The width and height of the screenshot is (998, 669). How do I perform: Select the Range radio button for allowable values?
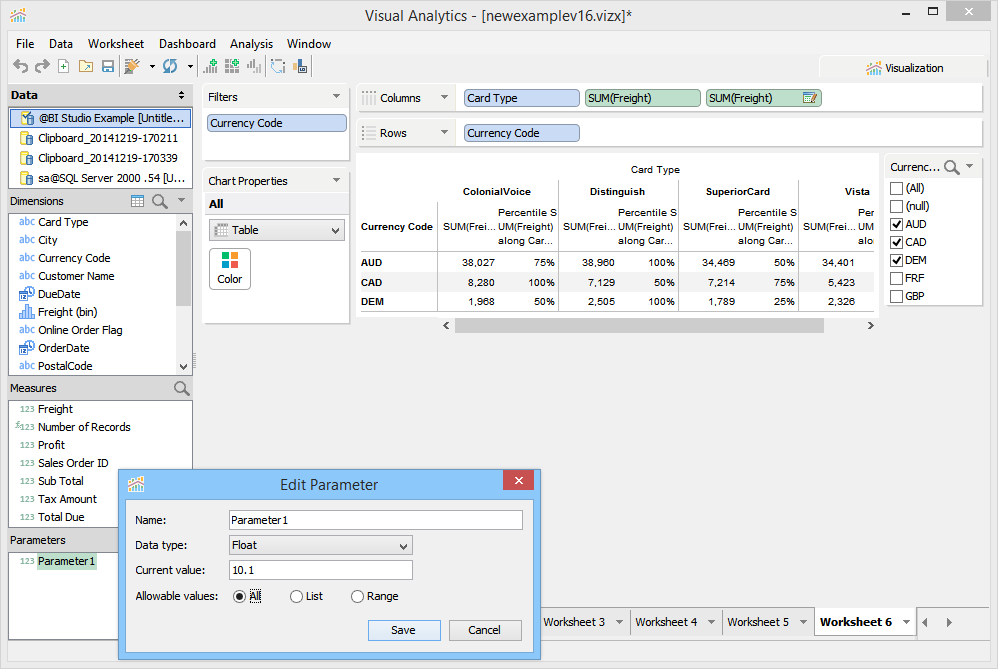(357, 596)
